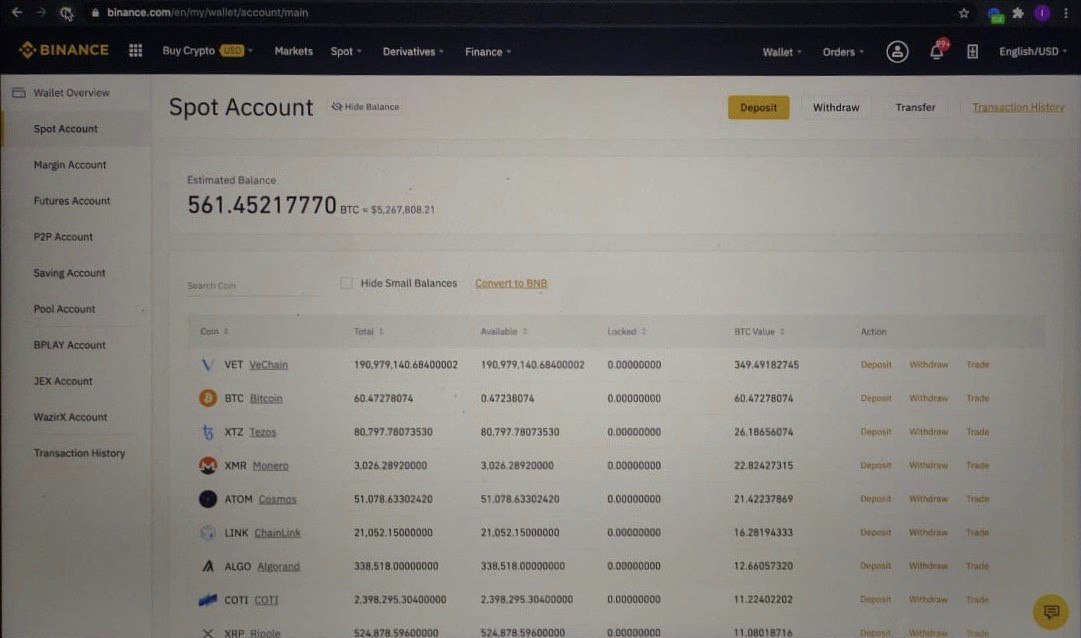Viewport: 1081px width, 638px height.
Task: Select BPLAY Account in the sidebar
Action: coord(69,345)
